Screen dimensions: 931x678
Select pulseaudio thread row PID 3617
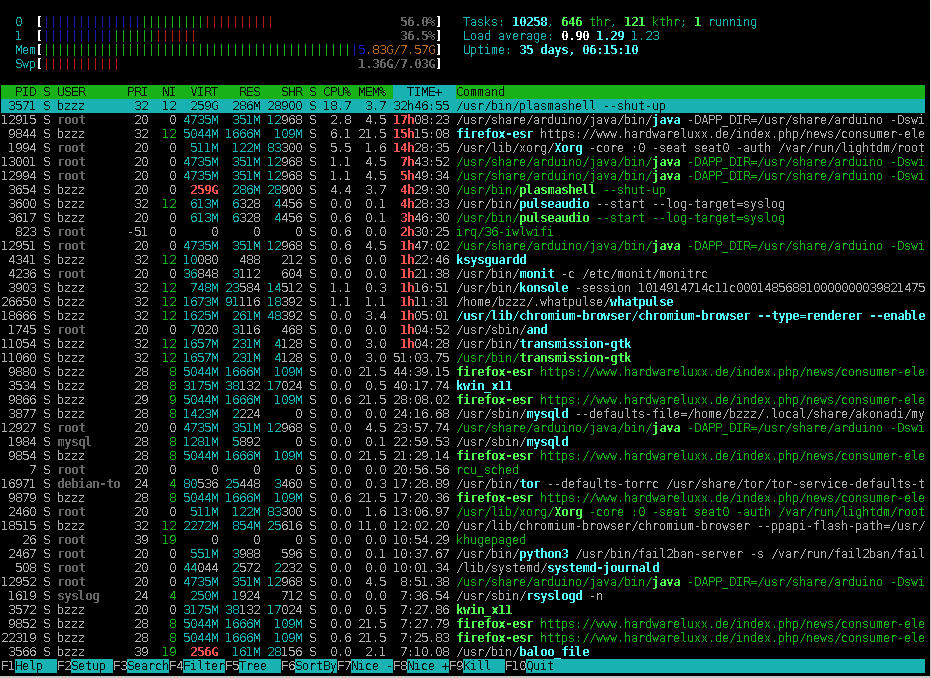463,218
